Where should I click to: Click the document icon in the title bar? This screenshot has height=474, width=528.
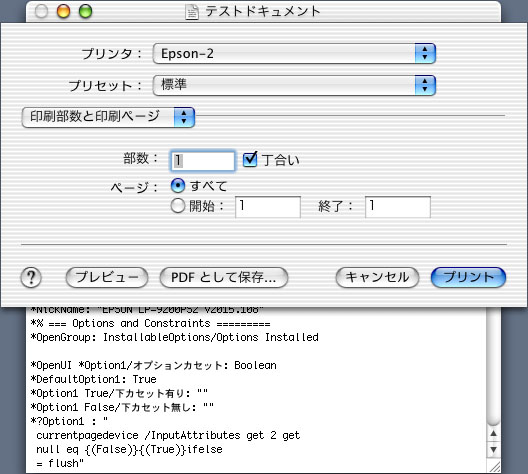[192, 11]
